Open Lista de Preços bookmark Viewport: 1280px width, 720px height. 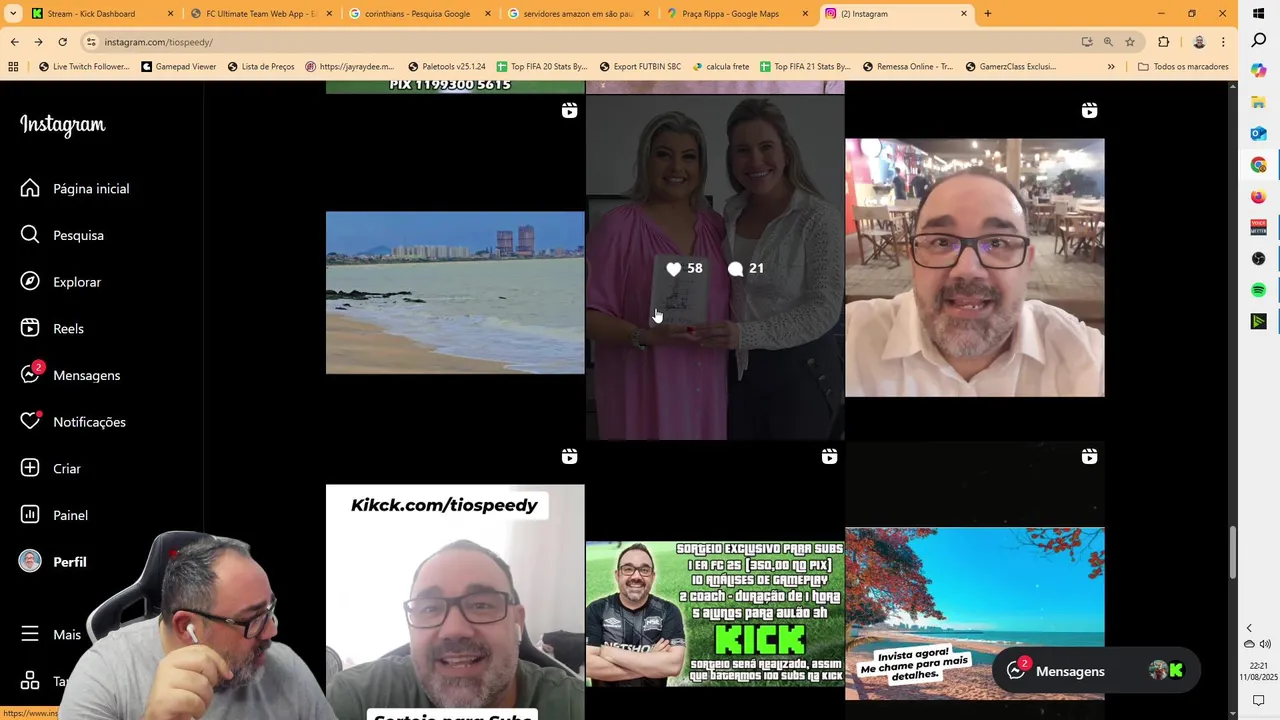tap(261, 67)
